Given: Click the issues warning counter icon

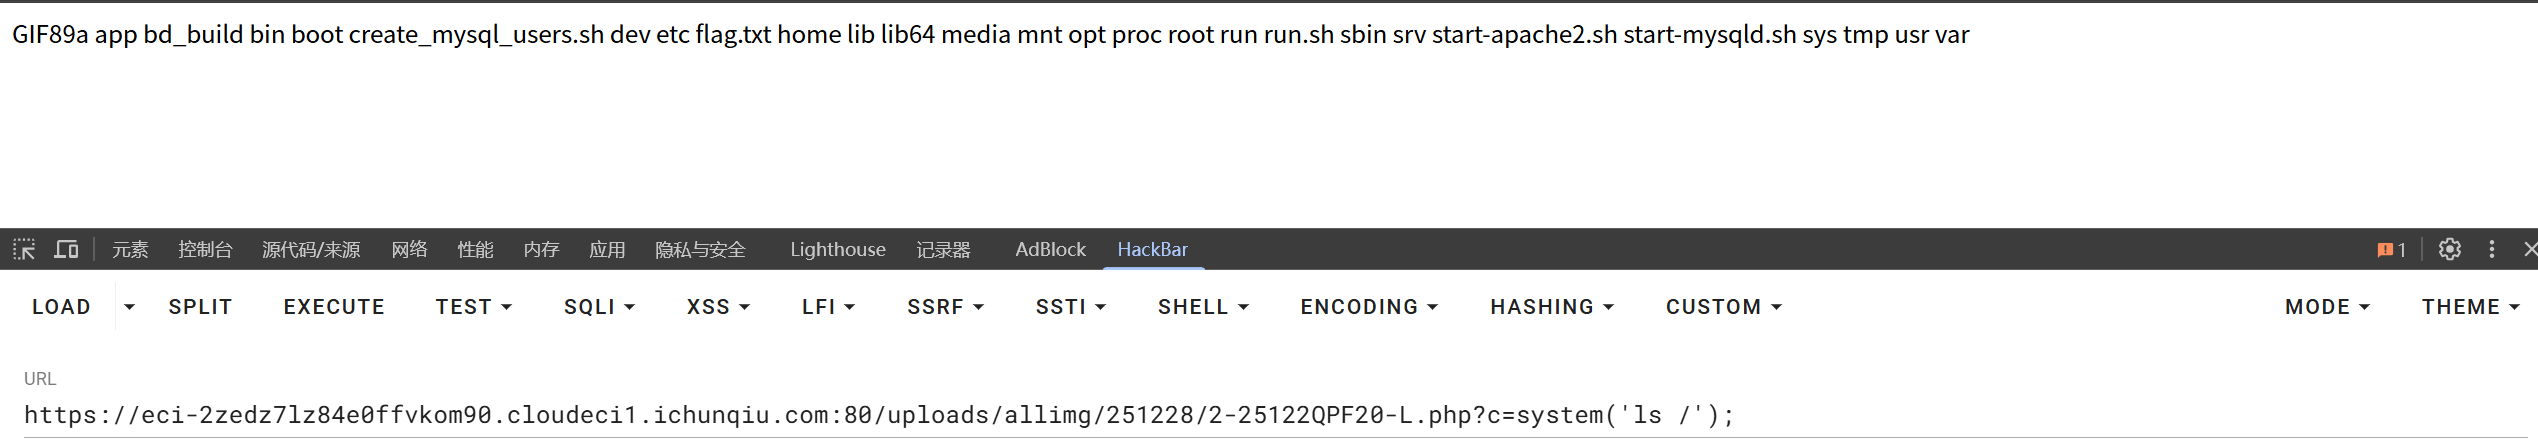Looking at the screenshot, I should tap(2391, 249).
